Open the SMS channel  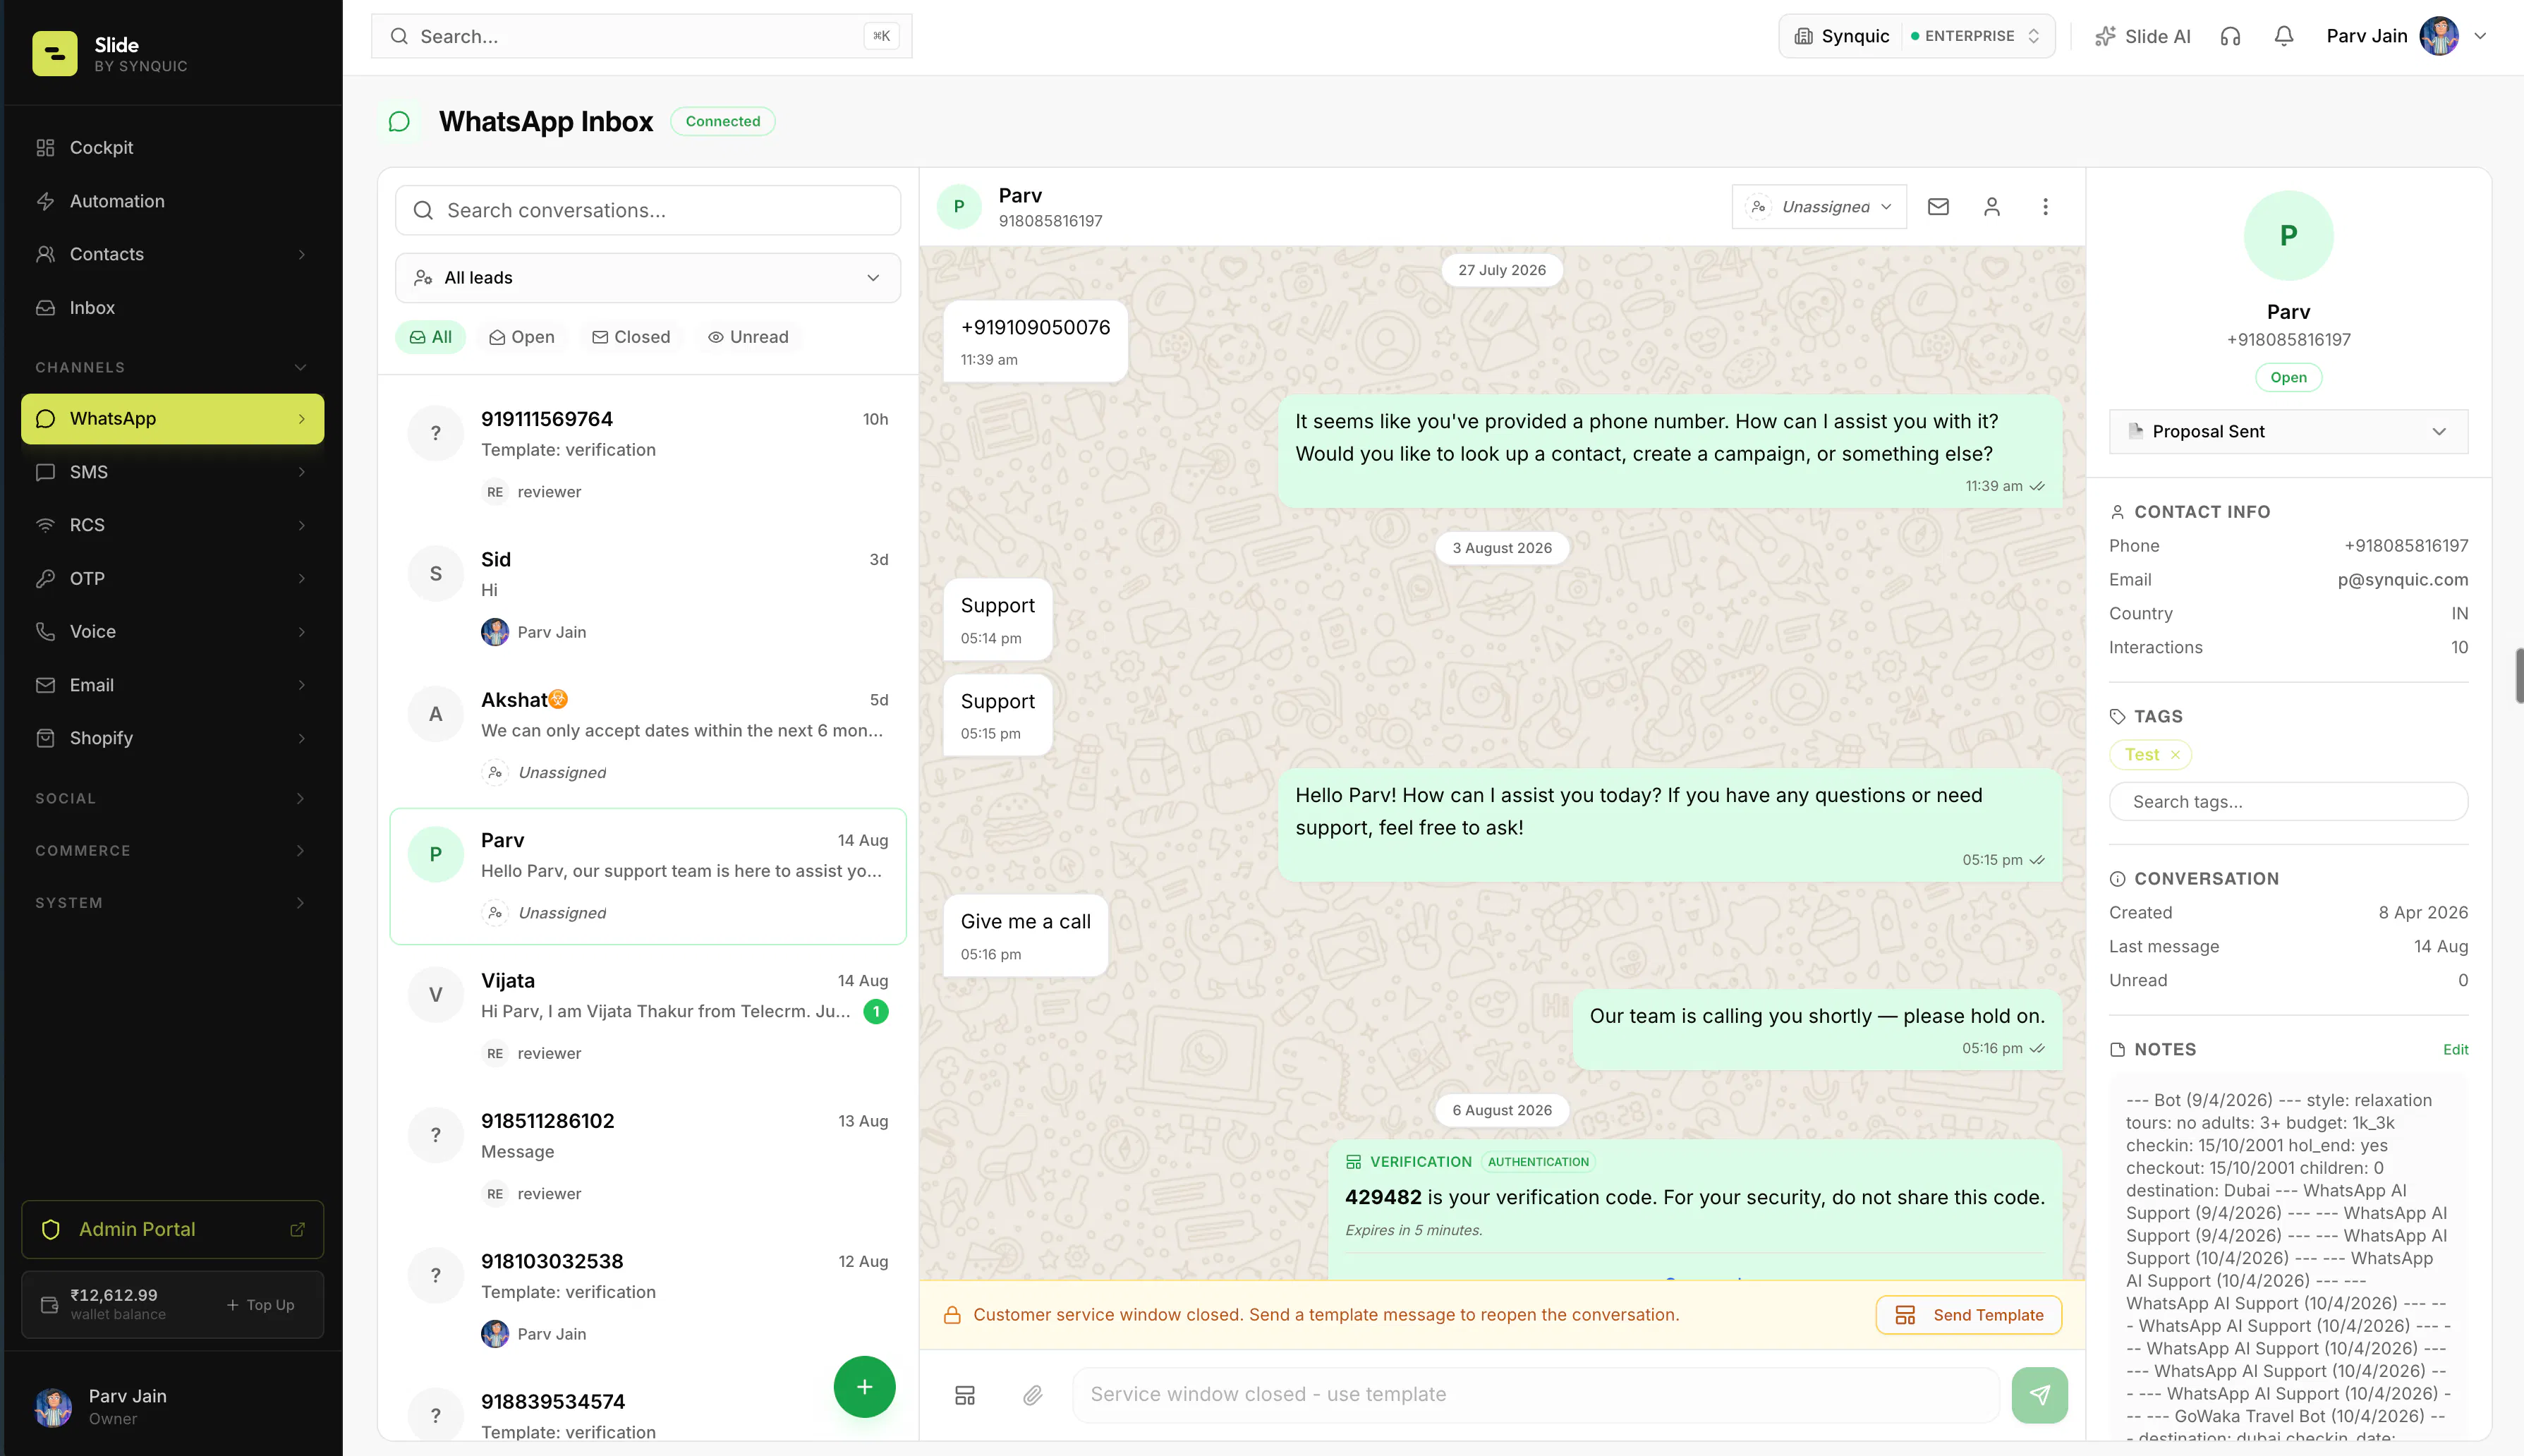coord(172,472)
